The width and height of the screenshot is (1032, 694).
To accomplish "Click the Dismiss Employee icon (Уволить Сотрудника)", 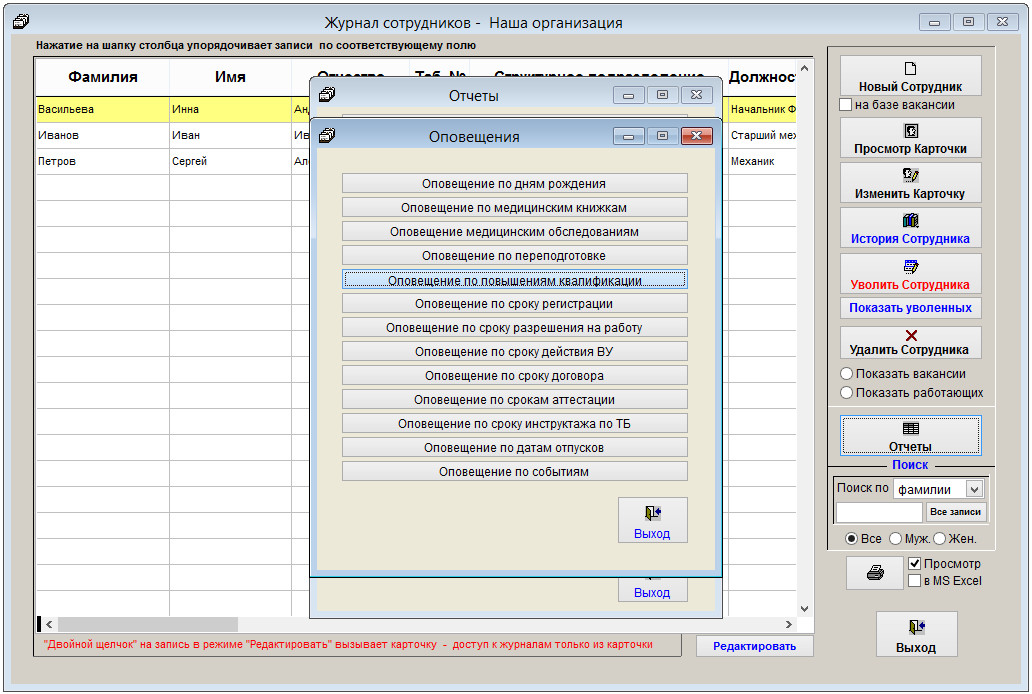I will pos(910,267).
